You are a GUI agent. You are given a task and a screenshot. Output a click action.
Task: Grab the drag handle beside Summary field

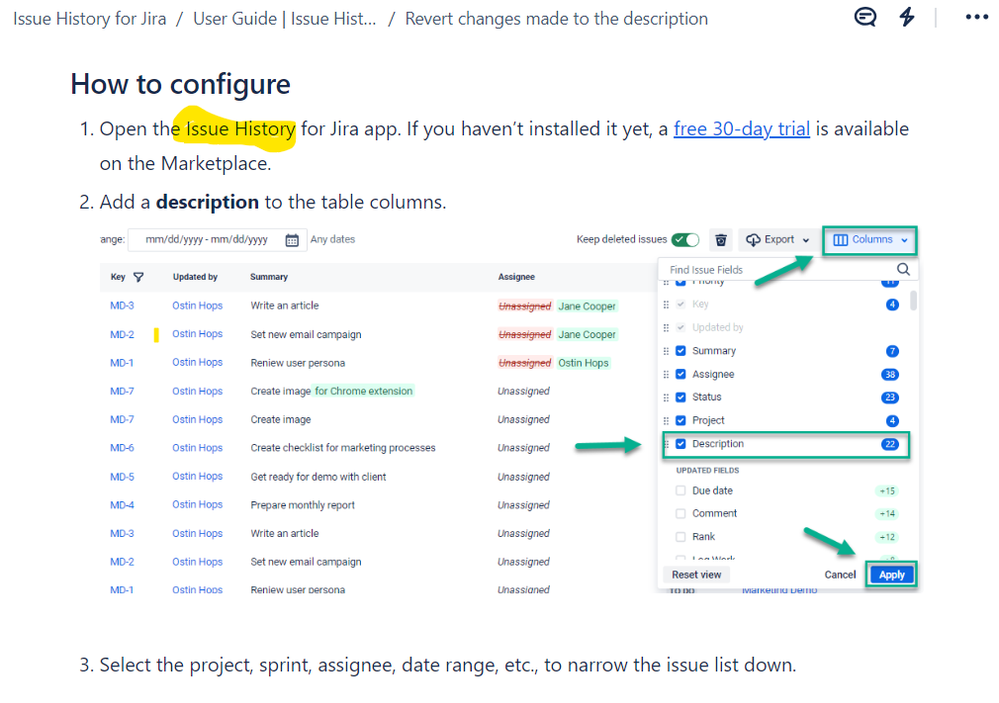666,351
